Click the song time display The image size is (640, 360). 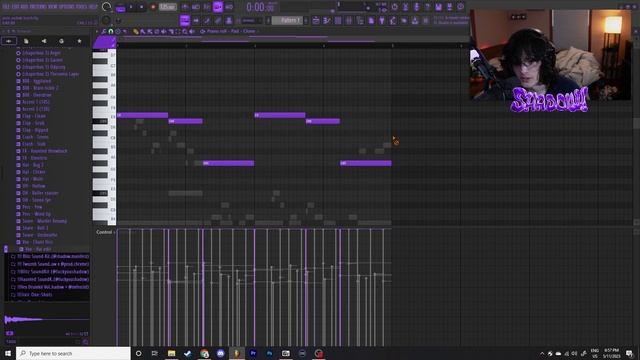point(261,7)
